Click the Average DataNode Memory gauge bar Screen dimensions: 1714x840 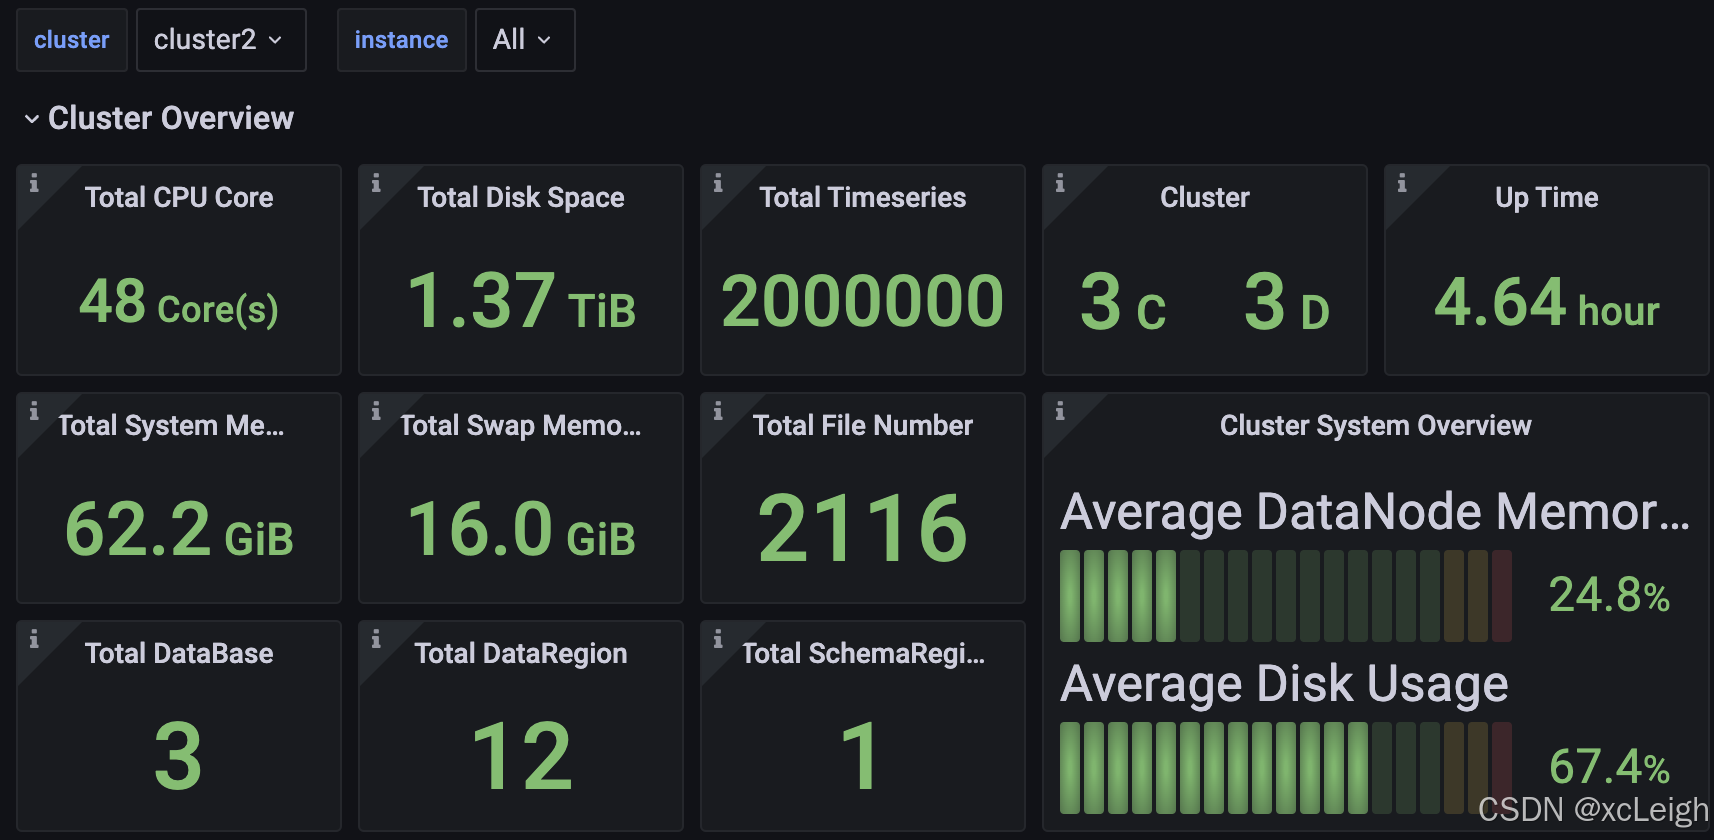click(1286, 596)
